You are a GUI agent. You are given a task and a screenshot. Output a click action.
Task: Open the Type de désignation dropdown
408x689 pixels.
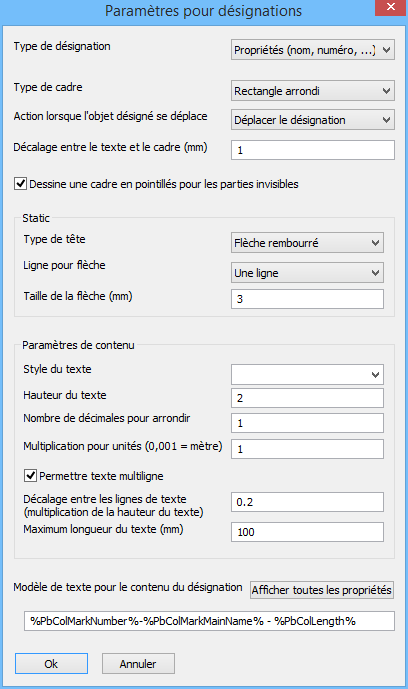(313, 50)
